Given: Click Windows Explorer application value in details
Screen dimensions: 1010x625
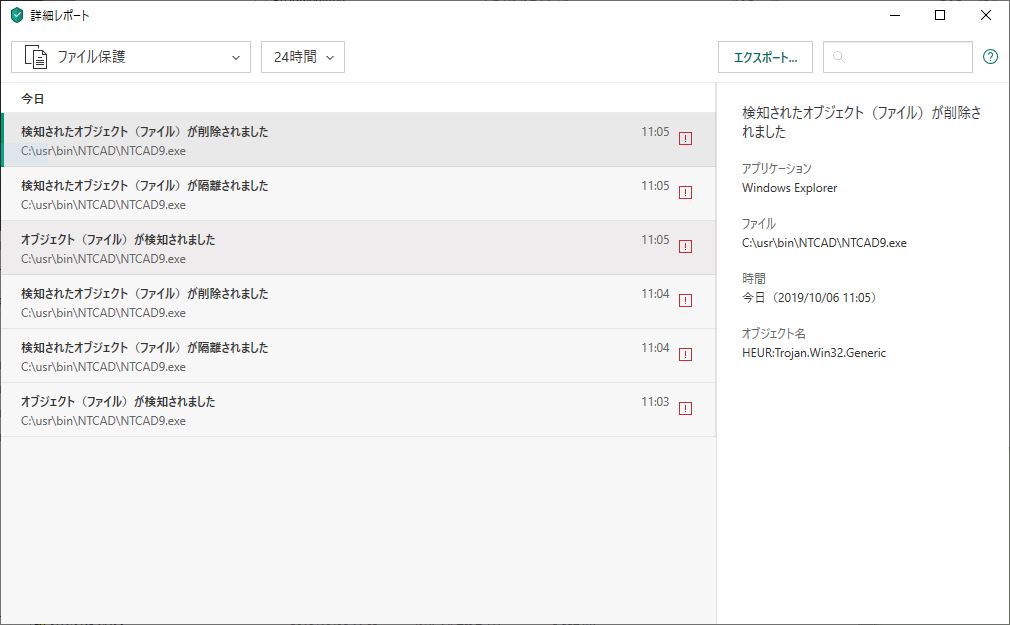Looking at the screenshot, I should pos(790,188).
